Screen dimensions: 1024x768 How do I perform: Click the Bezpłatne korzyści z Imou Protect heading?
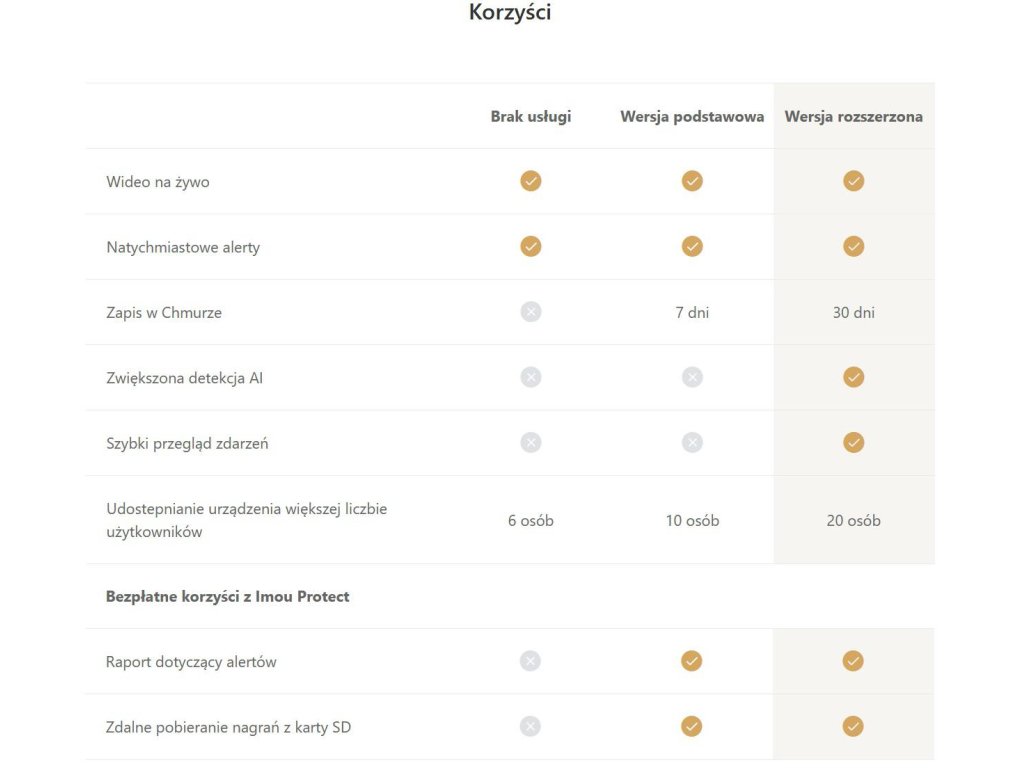[228, 596]
